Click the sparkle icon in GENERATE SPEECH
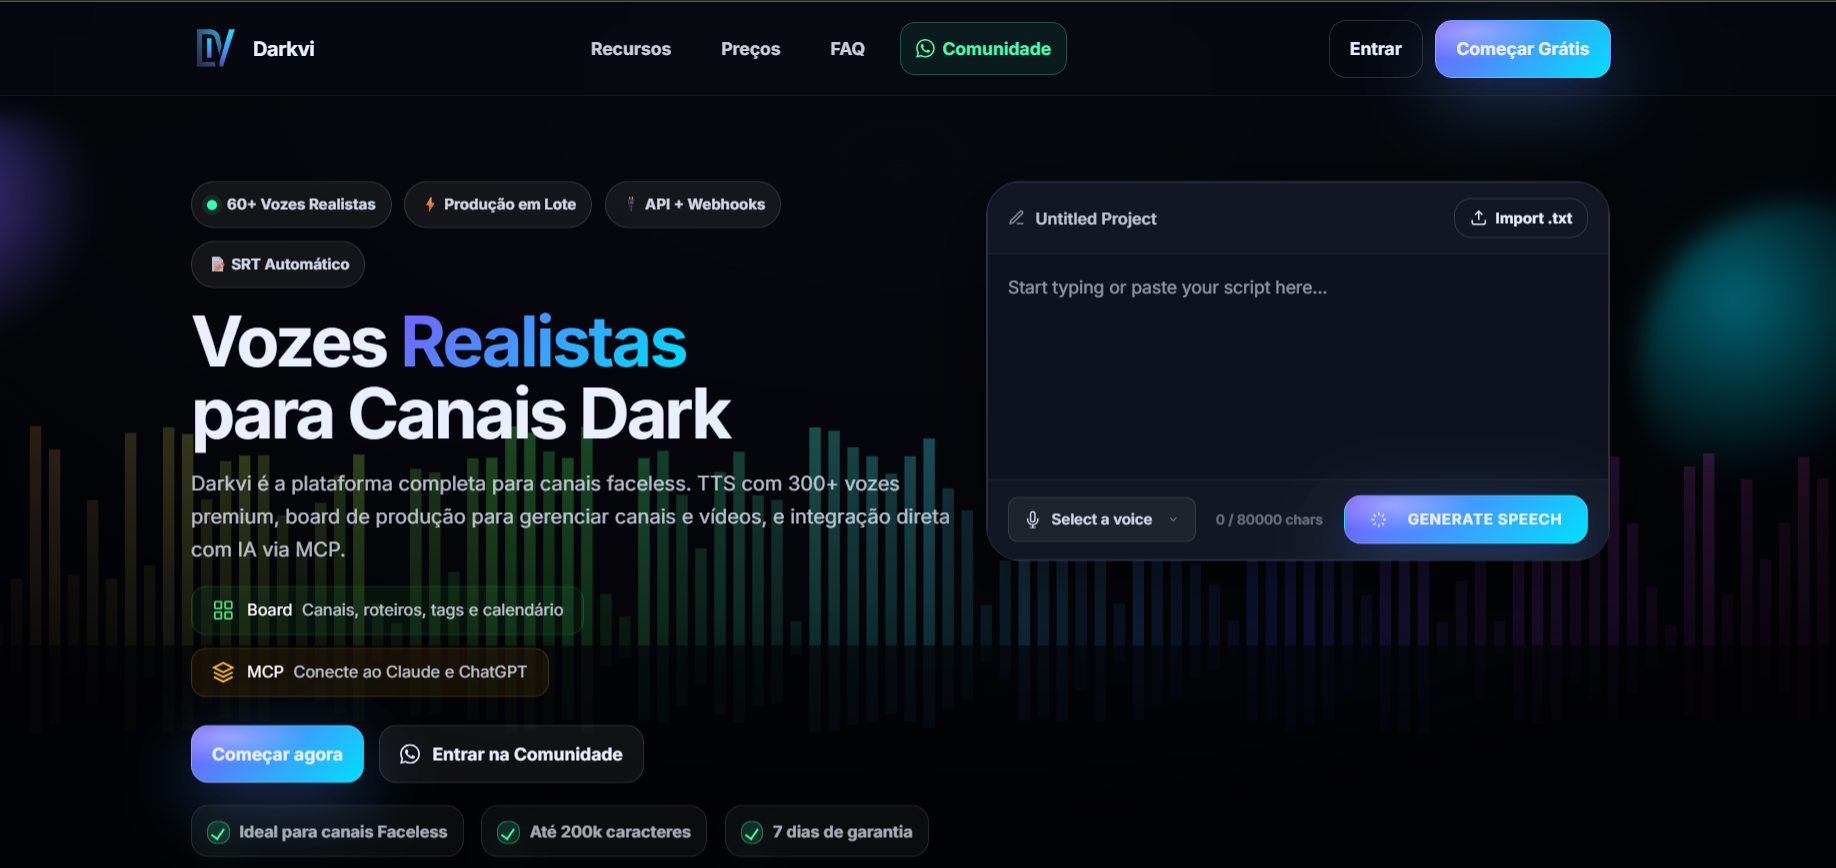Image resolution: width=1836 pixels, height=868 pixels. click(x=1379, y=519)
